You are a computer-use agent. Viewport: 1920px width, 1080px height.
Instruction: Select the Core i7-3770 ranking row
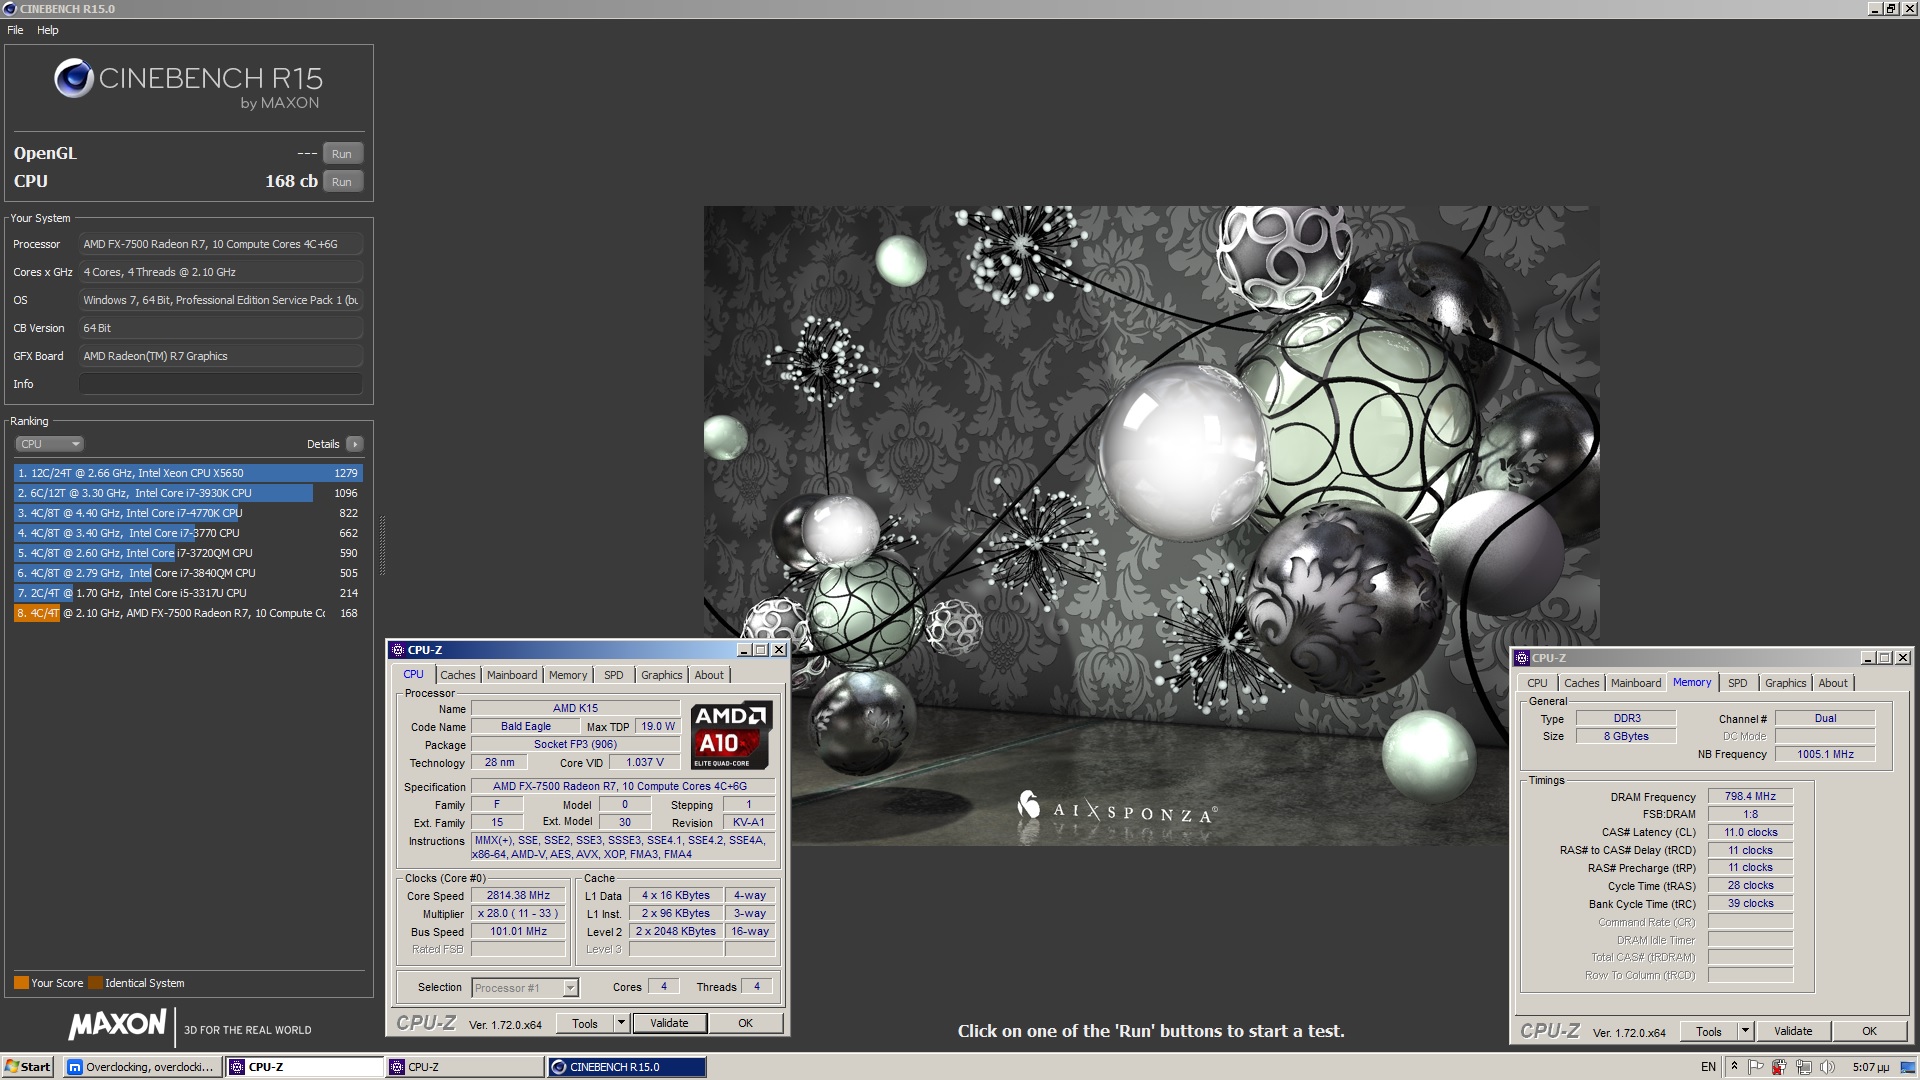[x=188, y=533]
